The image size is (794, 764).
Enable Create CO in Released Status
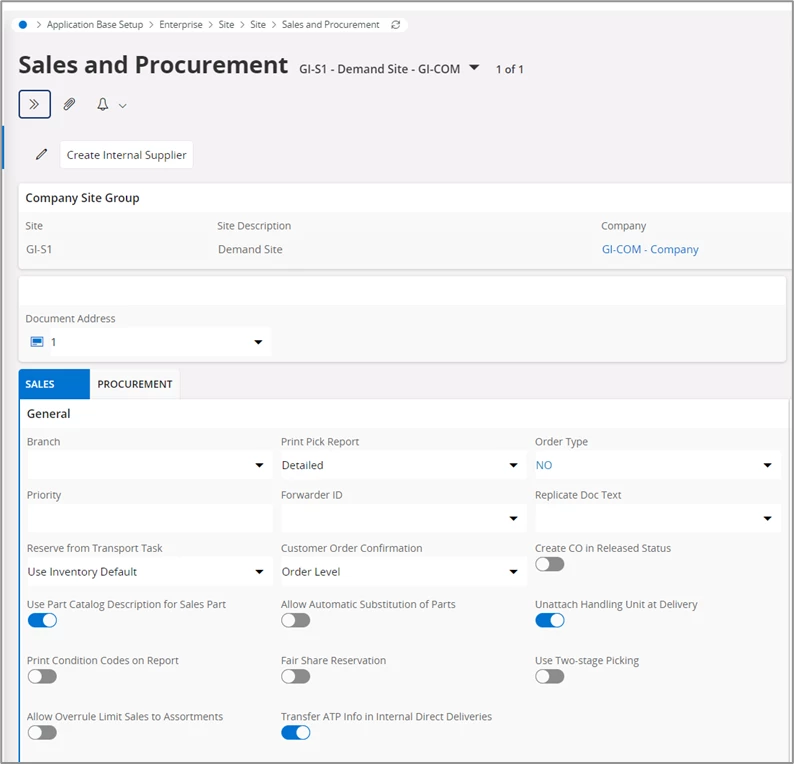coord(549,564)
